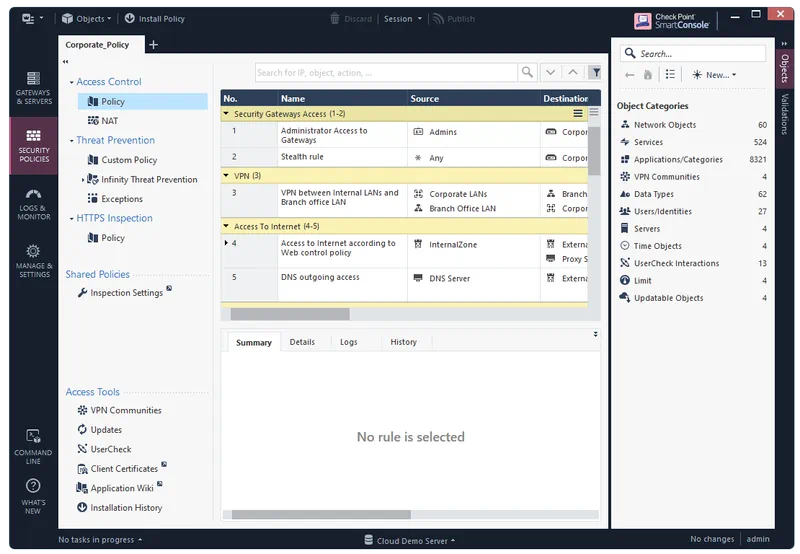Add a new policy tab
800x554 pixels.
(x=153, y=45)
